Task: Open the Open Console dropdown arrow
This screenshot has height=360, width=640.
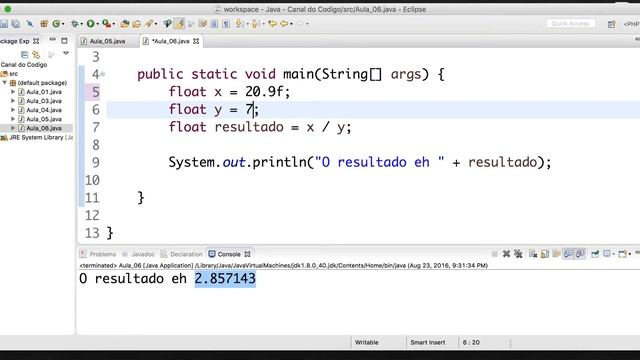Action: pyautogui.click(x=630, y=254)
